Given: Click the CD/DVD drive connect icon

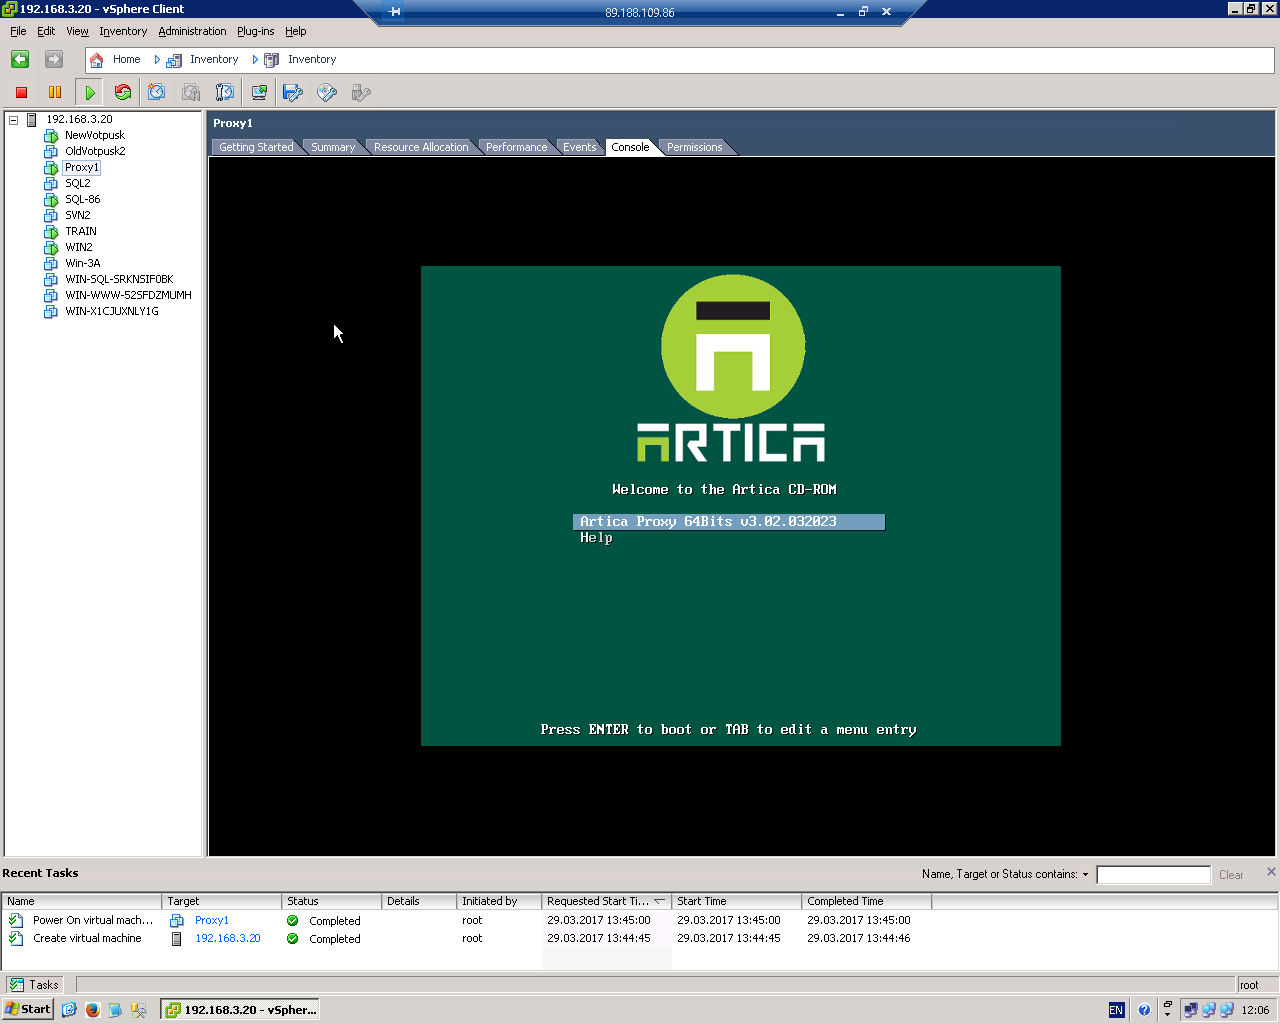Looking at the screenshot, I should (327, 93).
